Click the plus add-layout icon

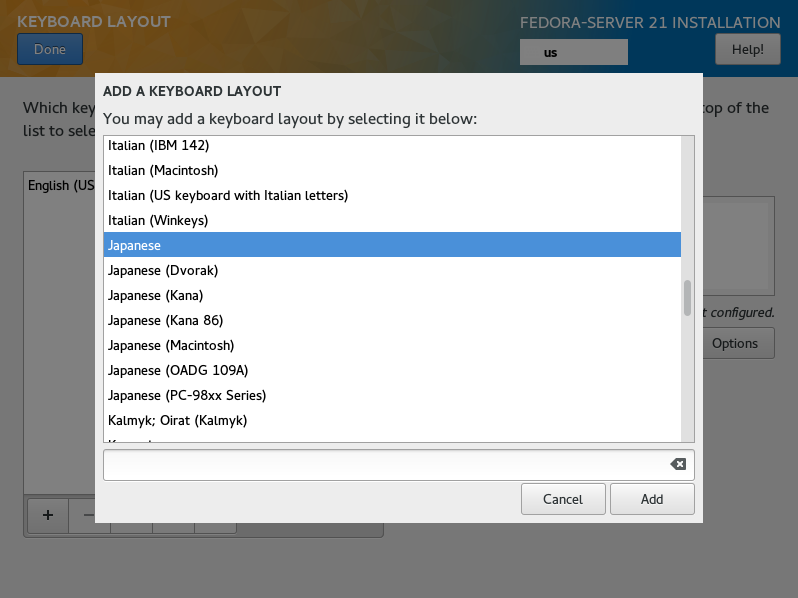point(48,515)
